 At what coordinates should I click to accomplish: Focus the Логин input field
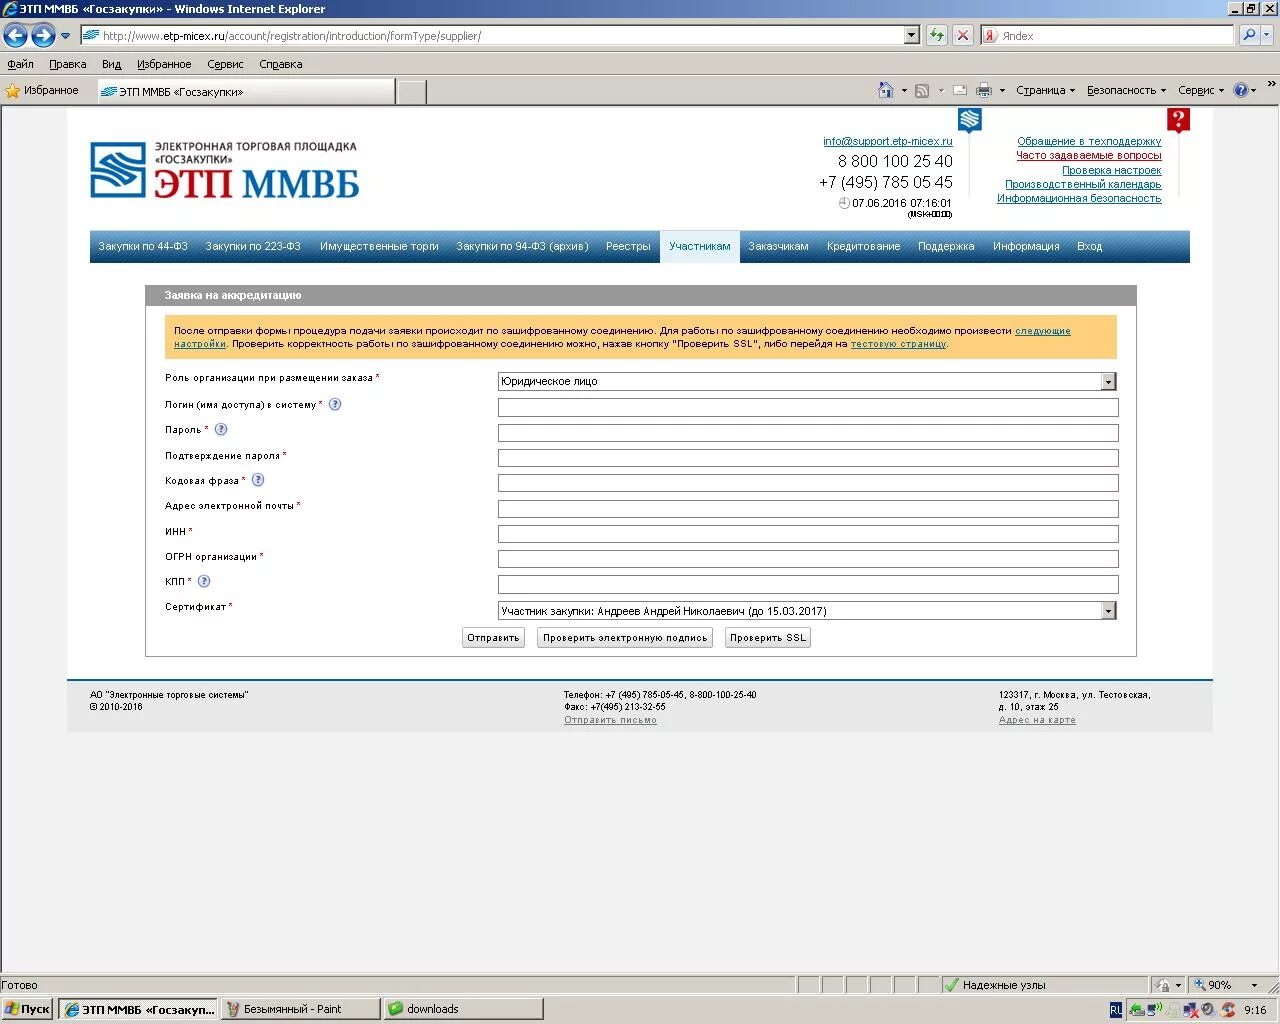(808, 407)
